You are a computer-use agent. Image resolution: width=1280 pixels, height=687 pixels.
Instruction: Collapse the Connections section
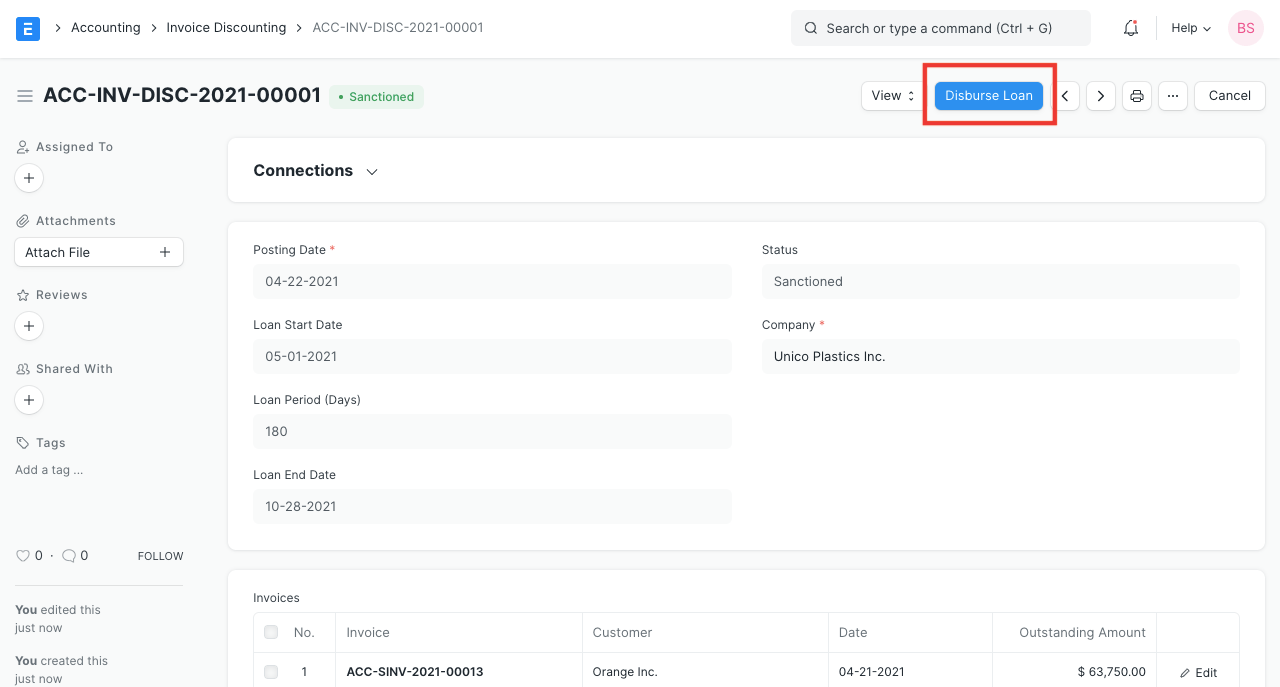(x=372, y=171)
